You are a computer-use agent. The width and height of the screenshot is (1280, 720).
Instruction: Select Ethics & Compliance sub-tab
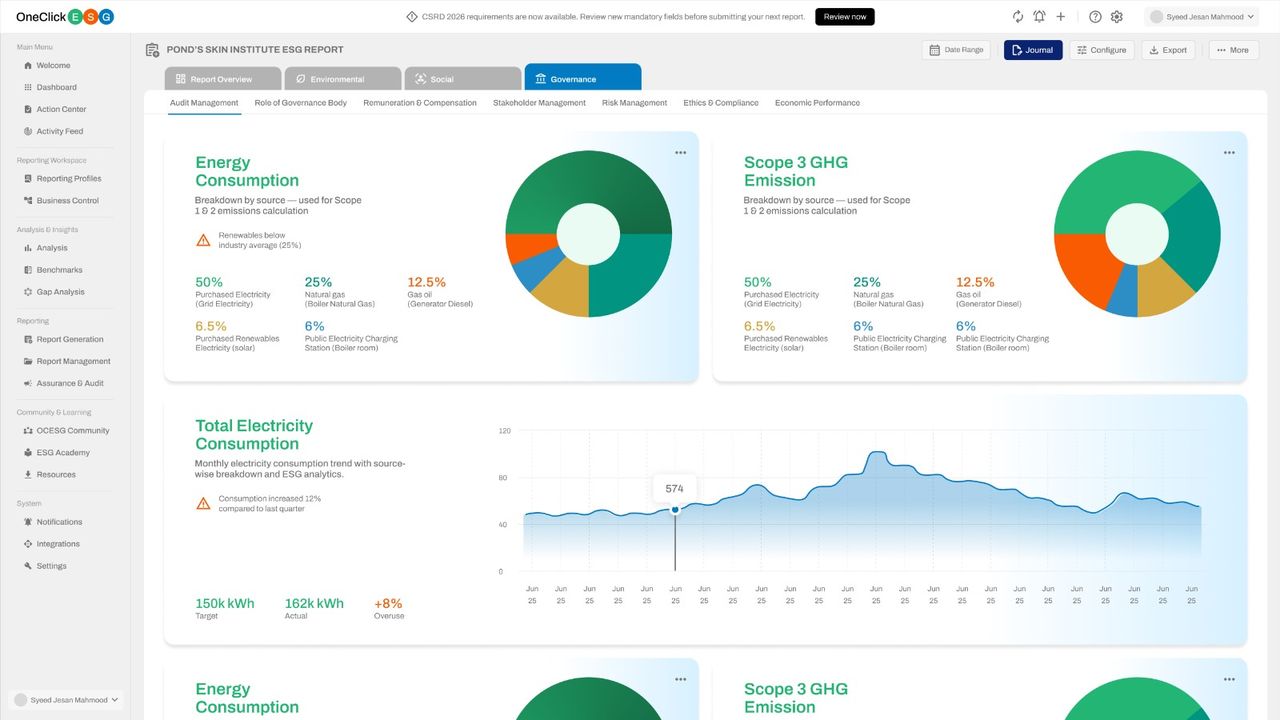pyautogui.click(x=721, y=103)
